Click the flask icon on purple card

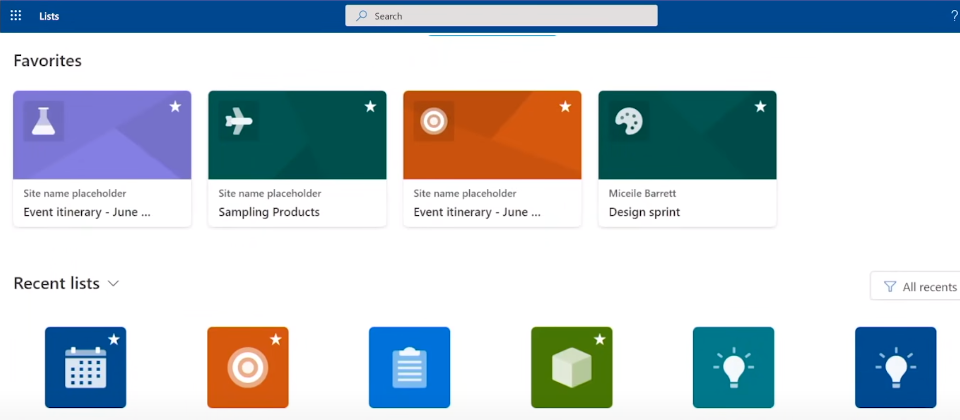coord(43,121)
